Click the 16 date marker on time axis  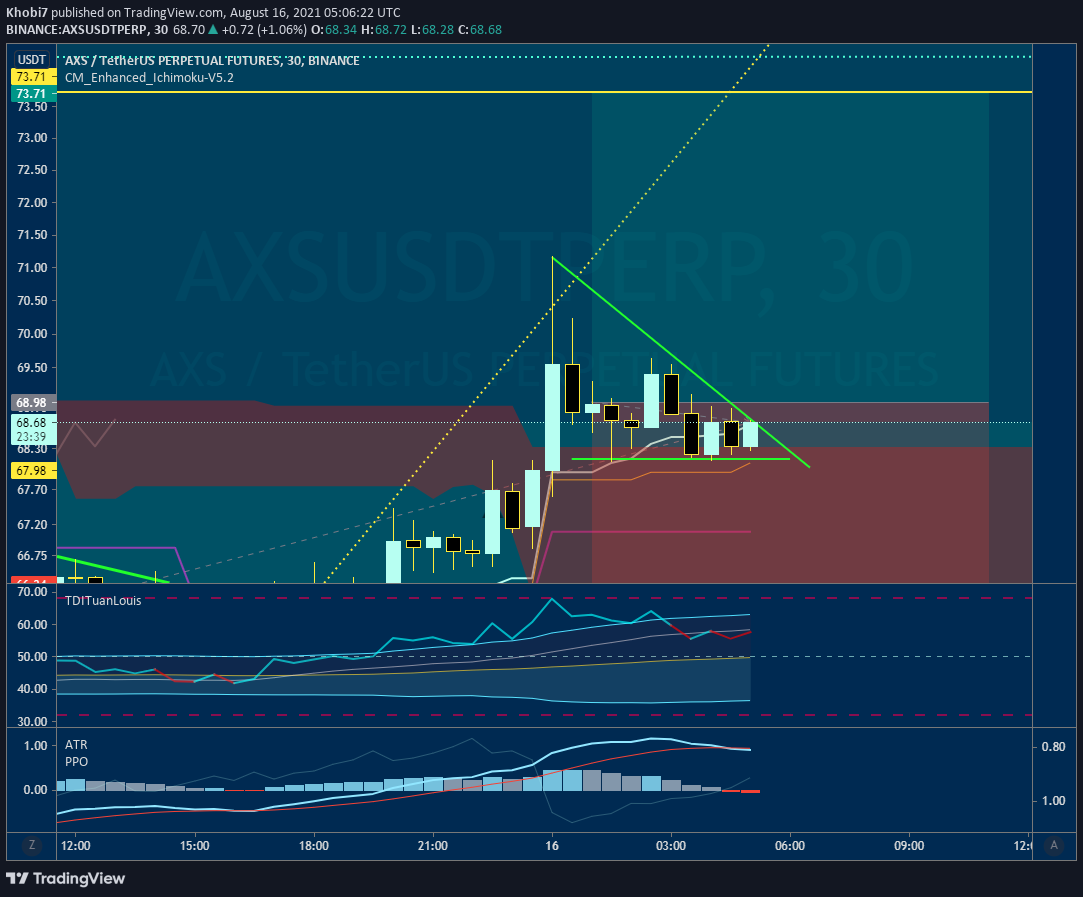[552, 845]
